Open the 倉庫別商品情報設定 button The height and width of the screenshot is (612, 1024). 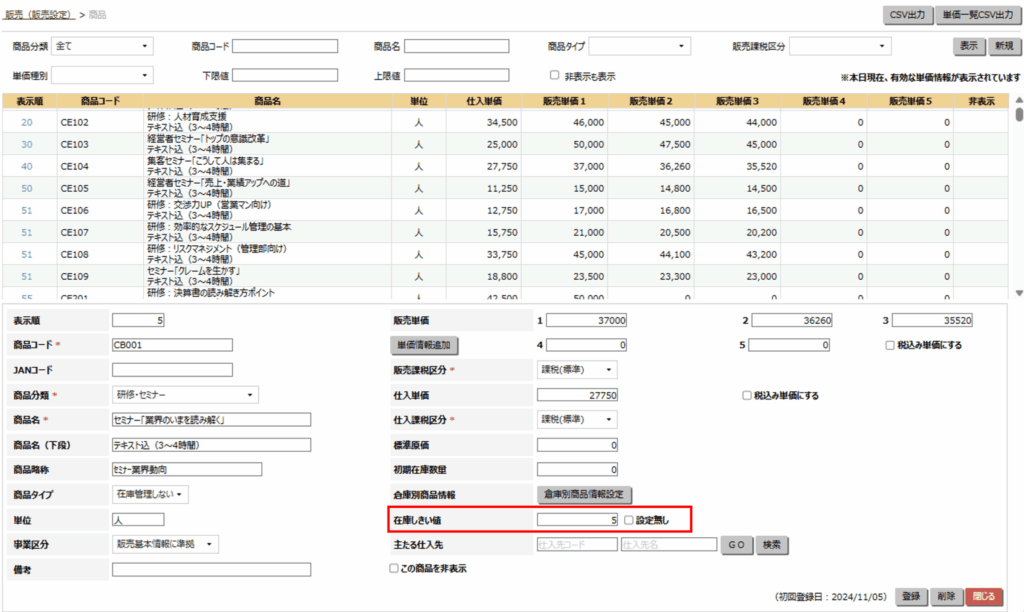point(584,494)
